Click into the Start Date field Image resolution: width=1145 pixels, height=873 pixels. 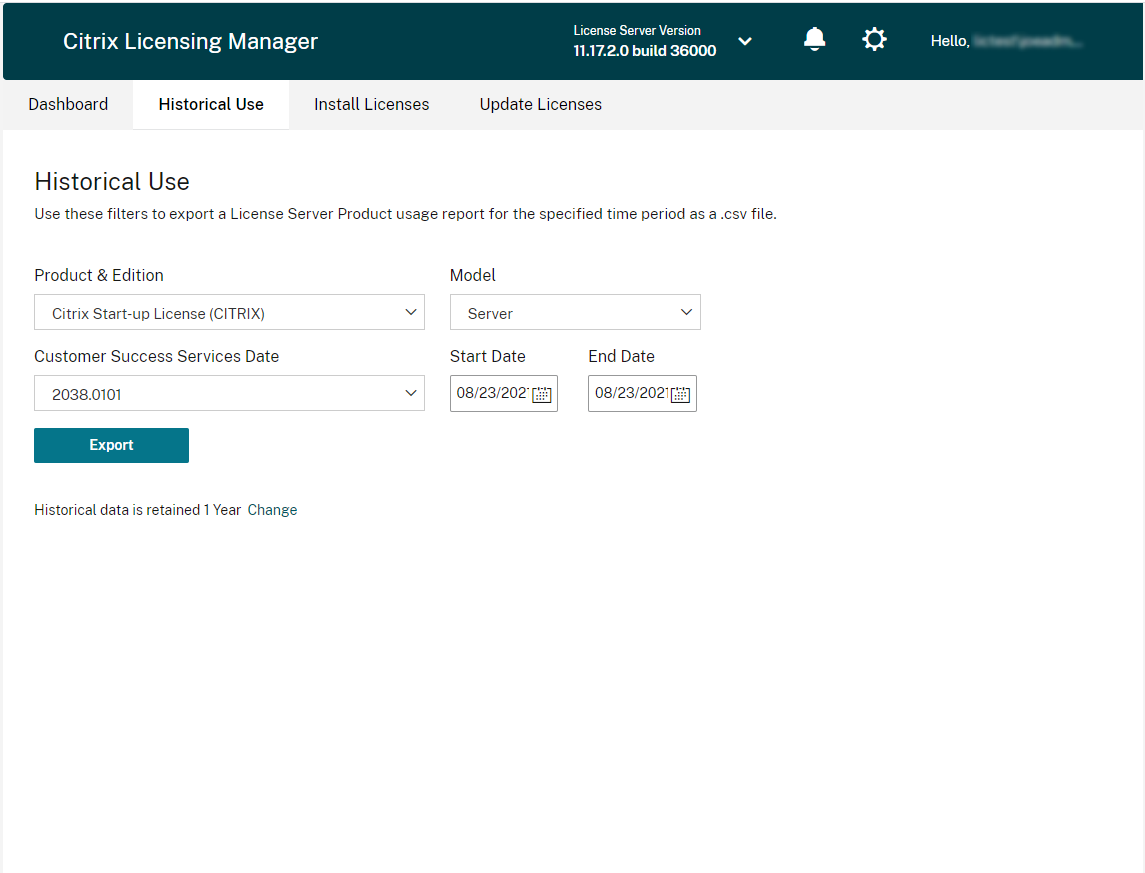pos(491,394)
